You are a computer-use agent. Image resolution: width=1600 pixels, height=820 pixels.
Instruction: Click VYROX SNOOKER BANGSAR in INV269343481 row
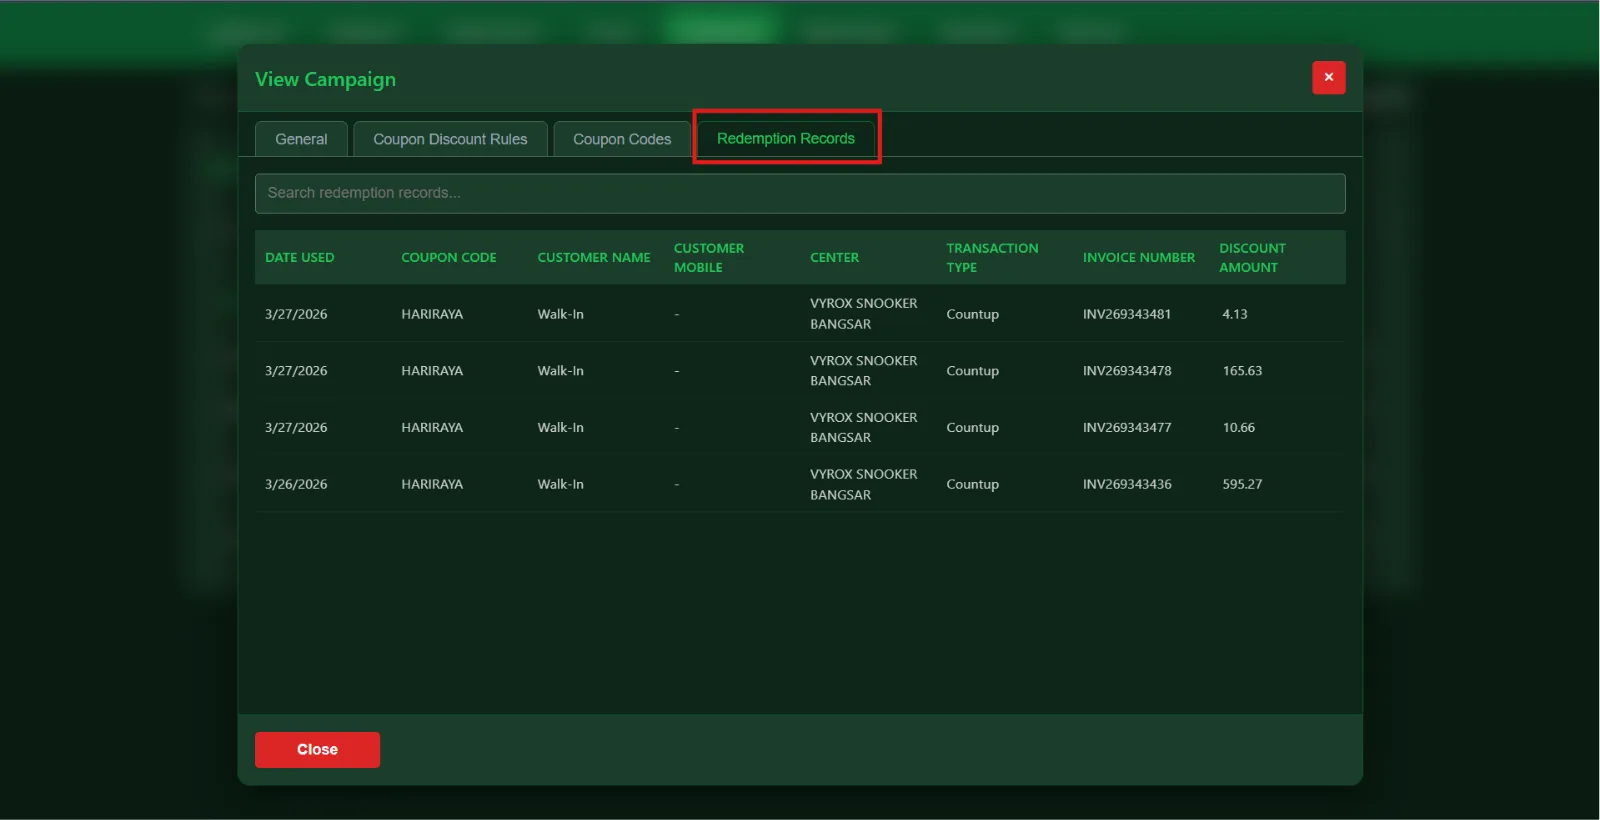click(863, 314)
